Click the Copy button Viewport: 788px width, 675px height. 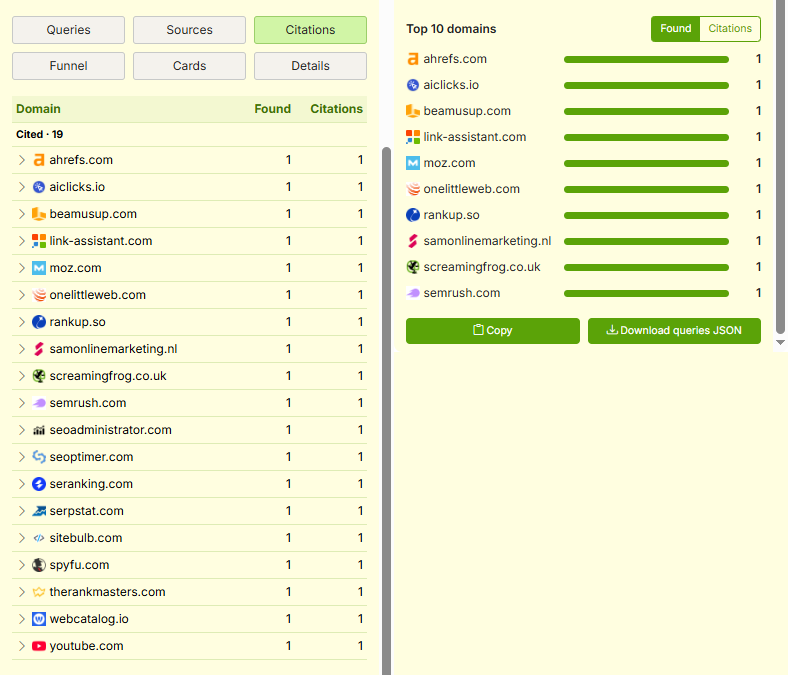point(492,331)
